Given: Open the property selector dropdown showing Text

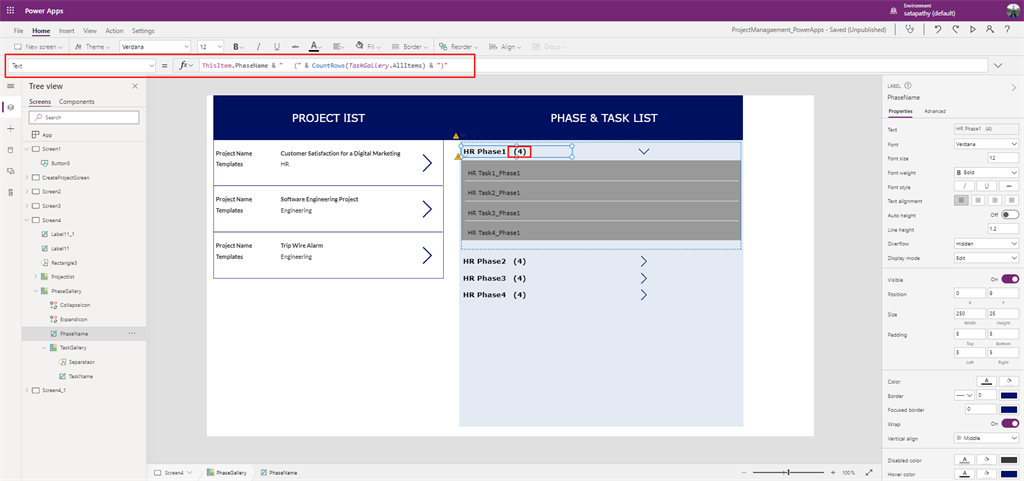Looking at the screenshot, I should [x=81, y=66].
